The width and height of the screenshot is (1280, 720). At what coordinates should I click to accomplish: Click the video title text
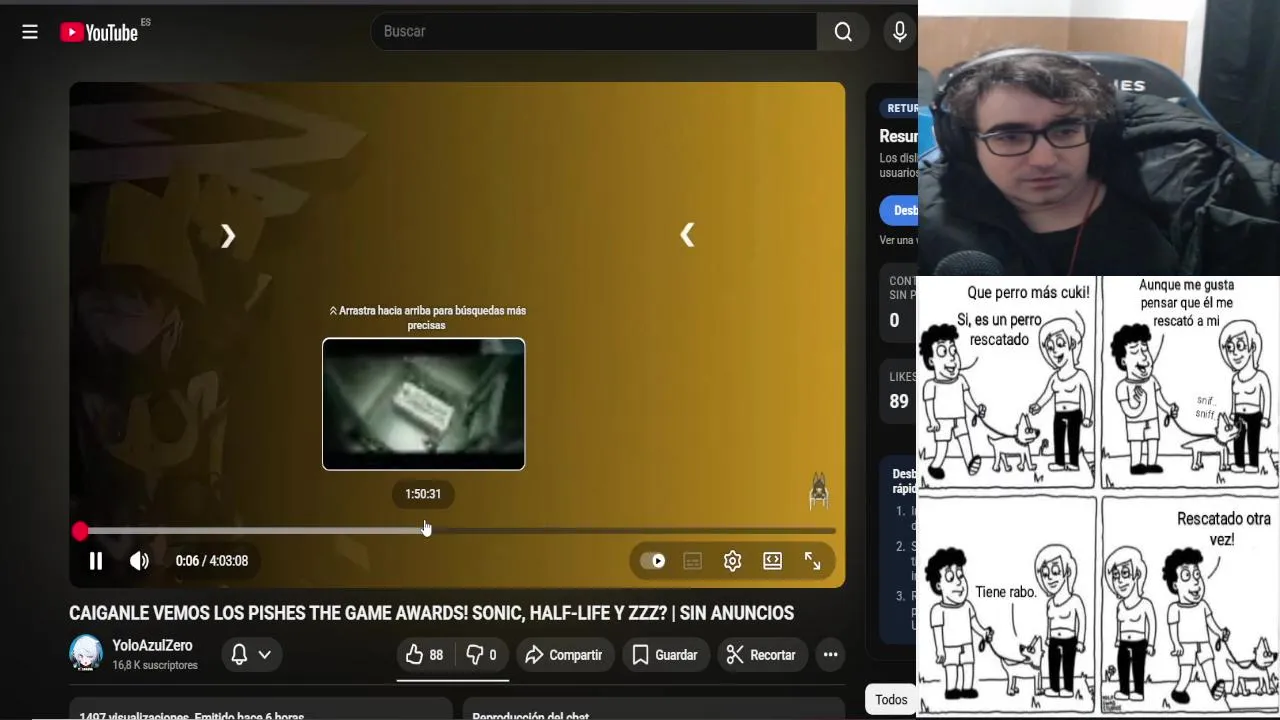click(431, 613)
